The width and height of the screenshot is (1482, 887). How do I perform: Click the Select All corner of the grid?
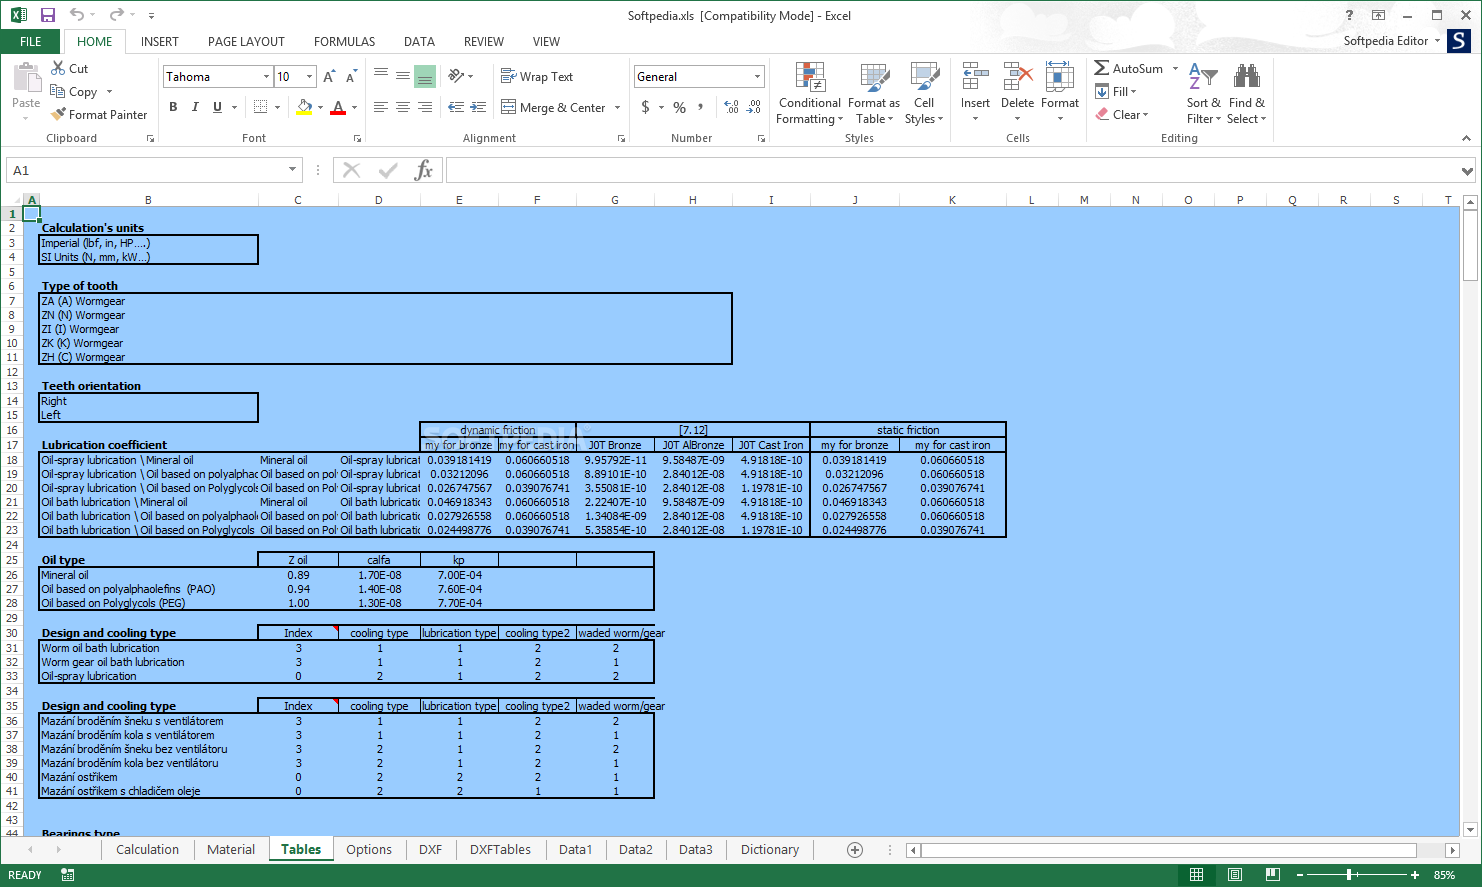(11, 200)
